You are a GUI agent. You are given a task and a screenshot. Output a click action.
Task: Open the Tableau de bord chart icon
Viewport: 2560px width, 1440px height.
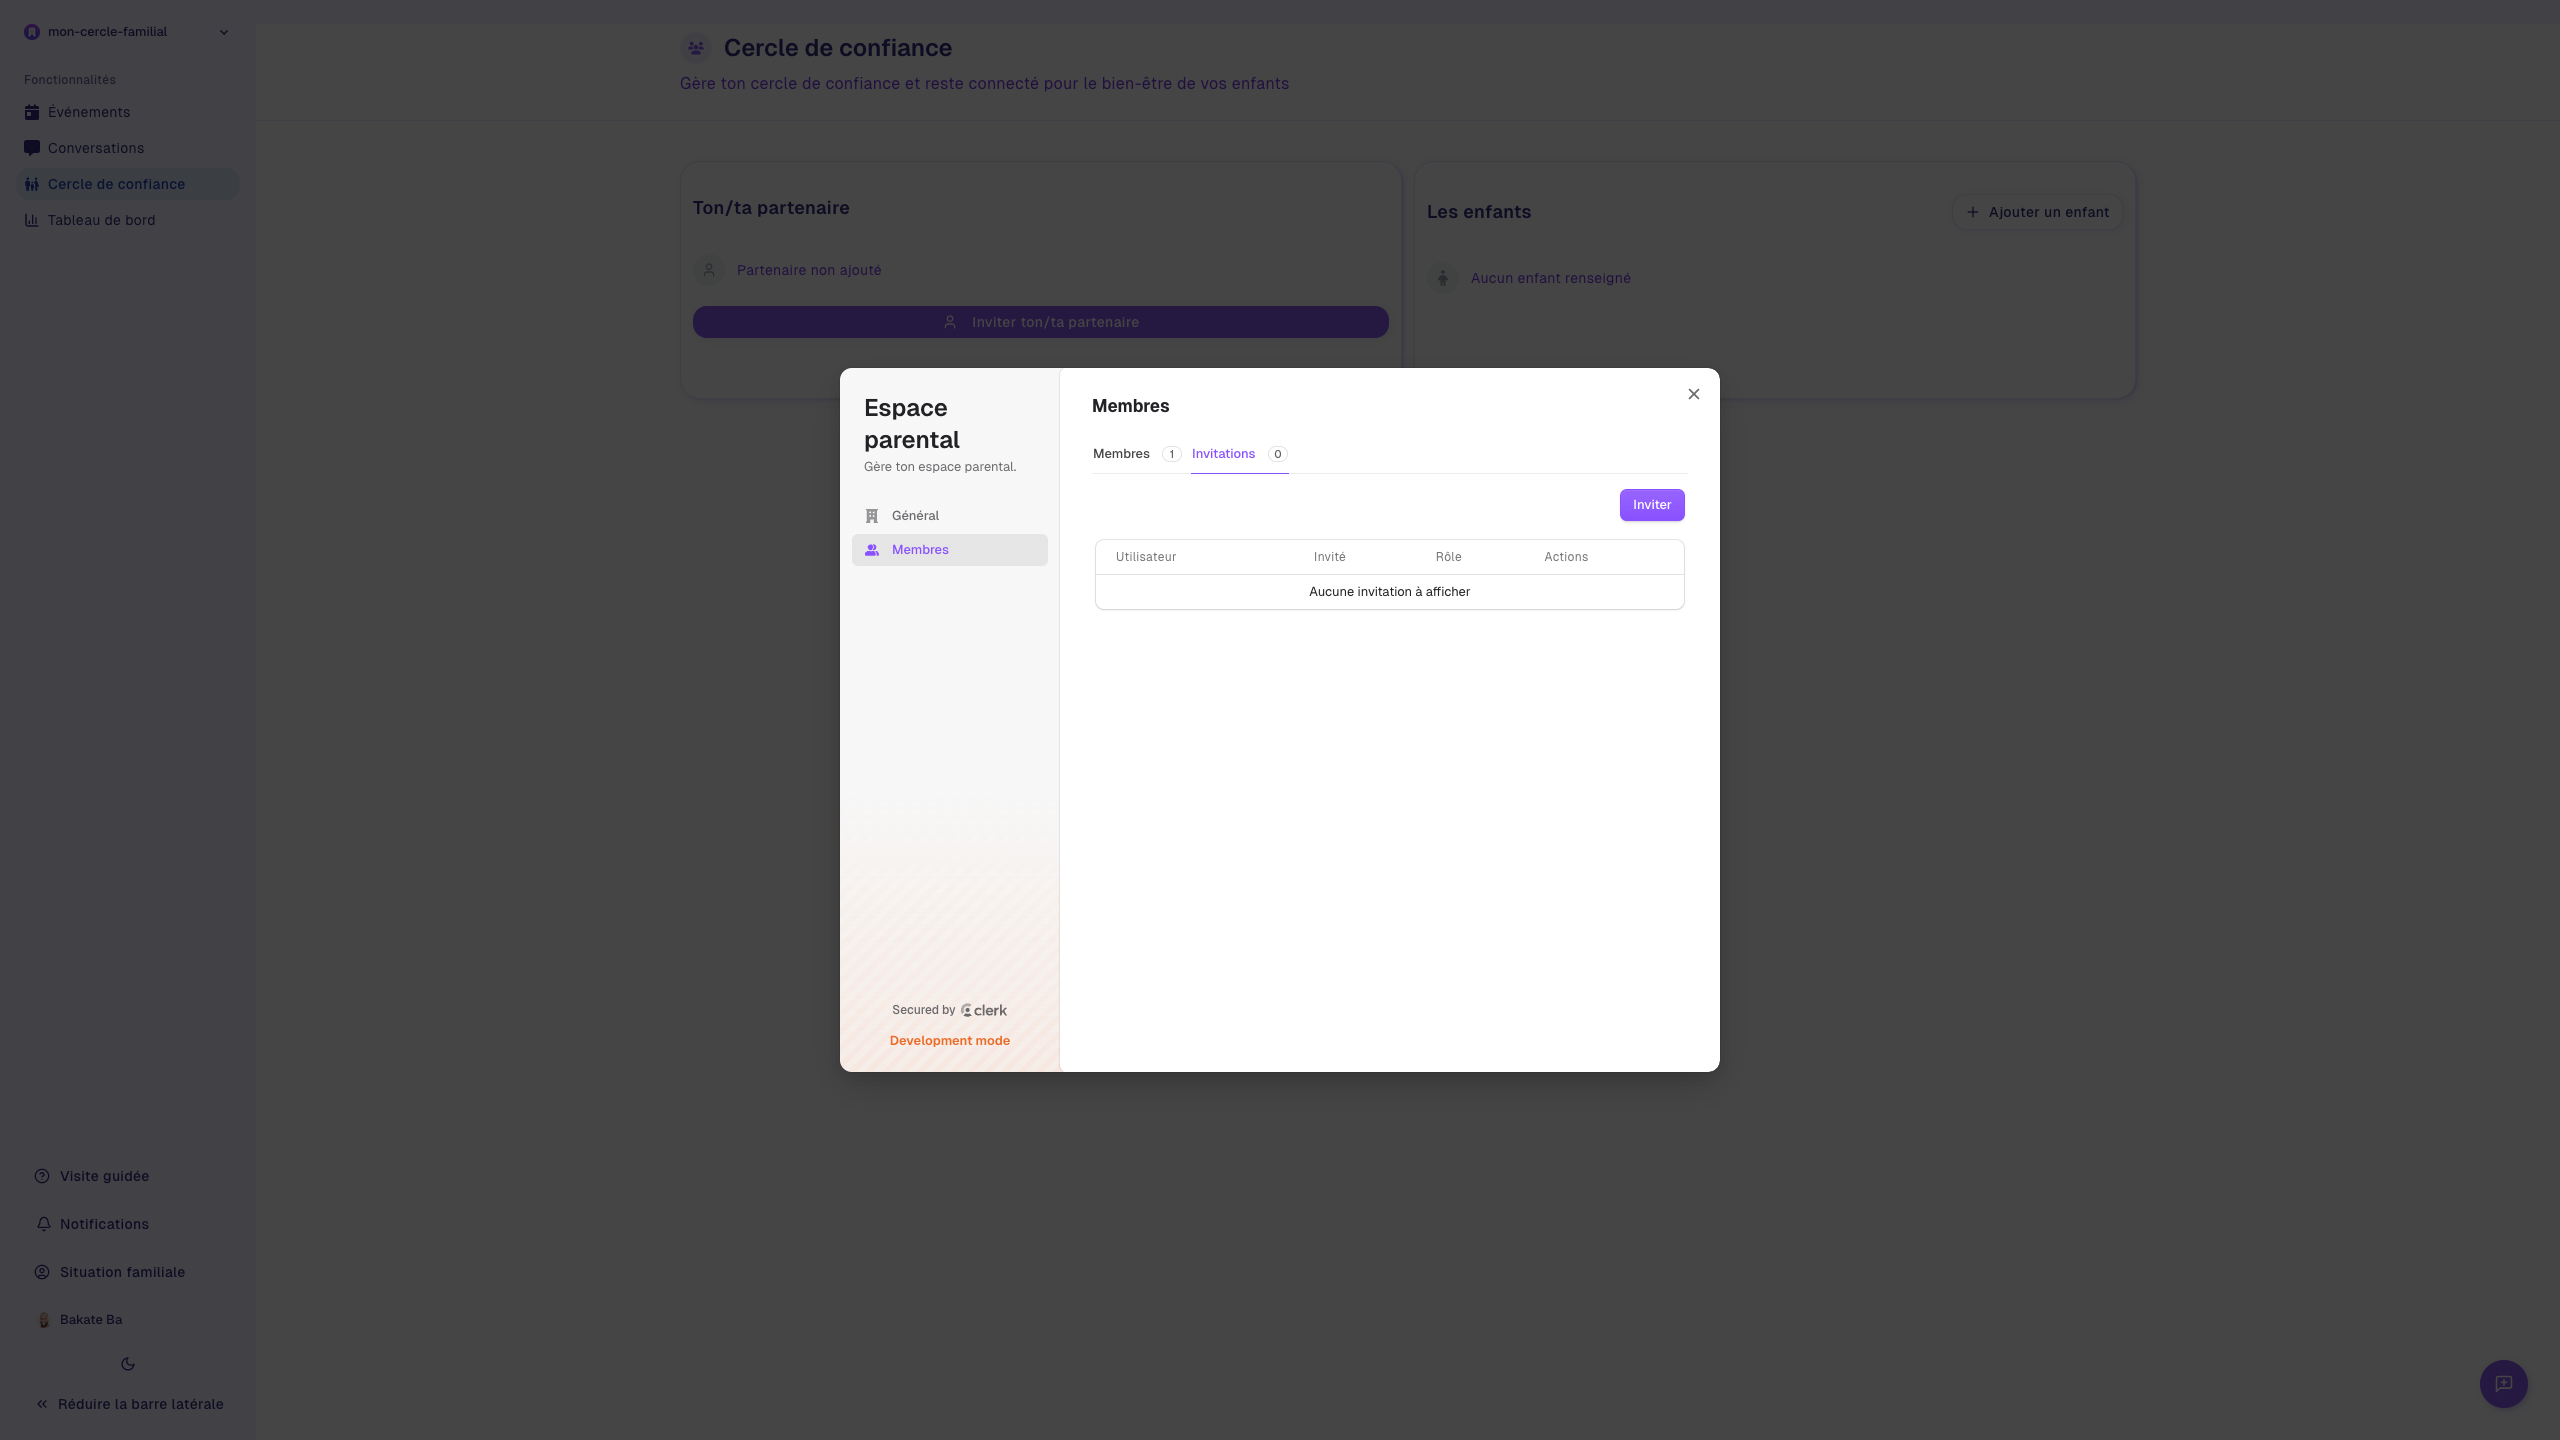click(32, 220)
